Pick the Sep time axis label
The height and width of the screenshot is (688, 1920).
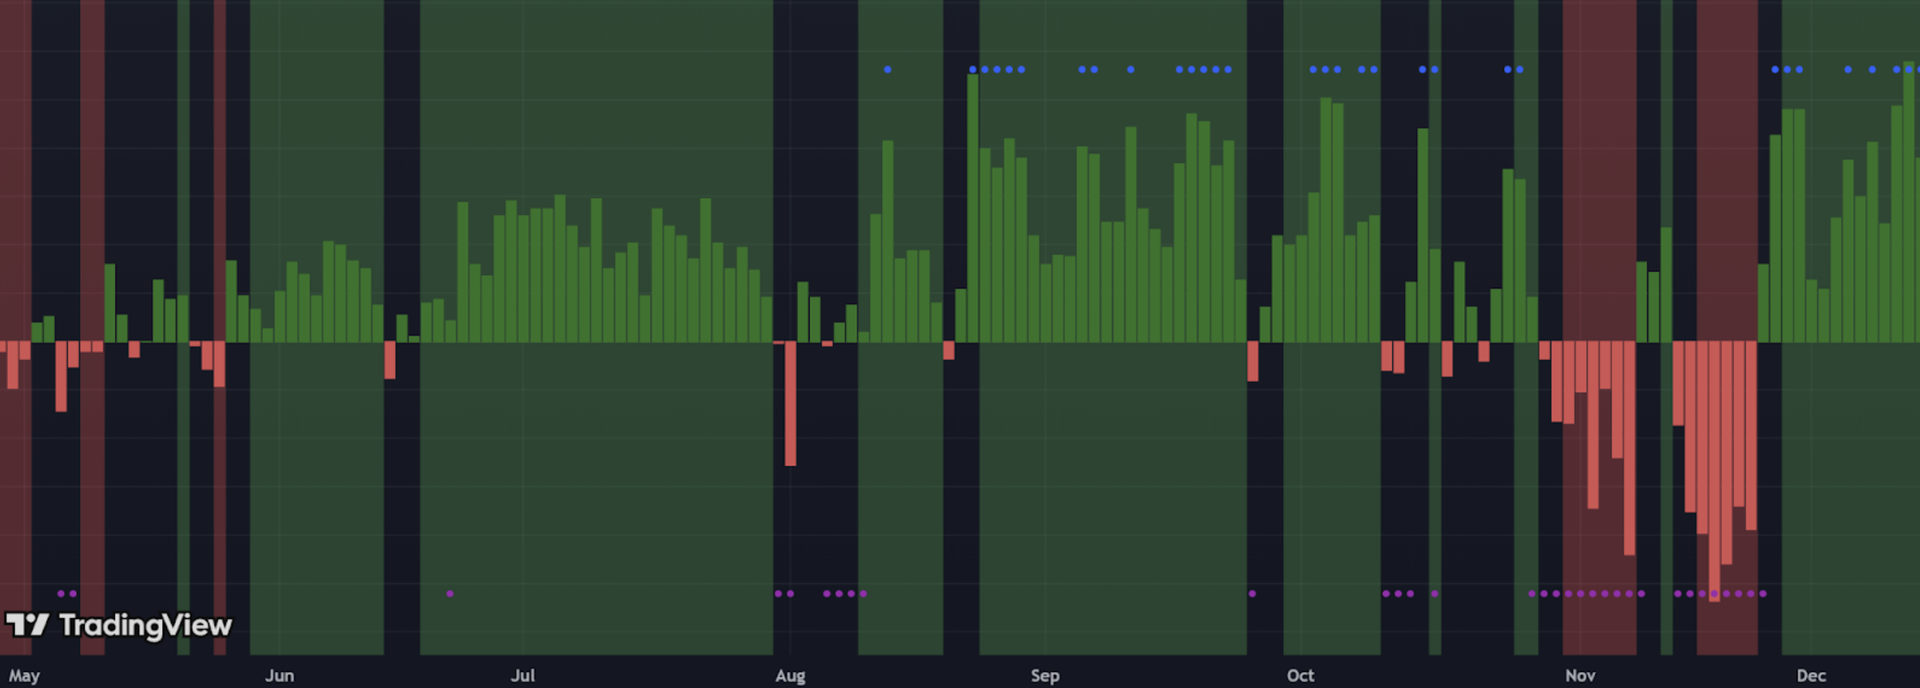click(x=1045, y=676)
